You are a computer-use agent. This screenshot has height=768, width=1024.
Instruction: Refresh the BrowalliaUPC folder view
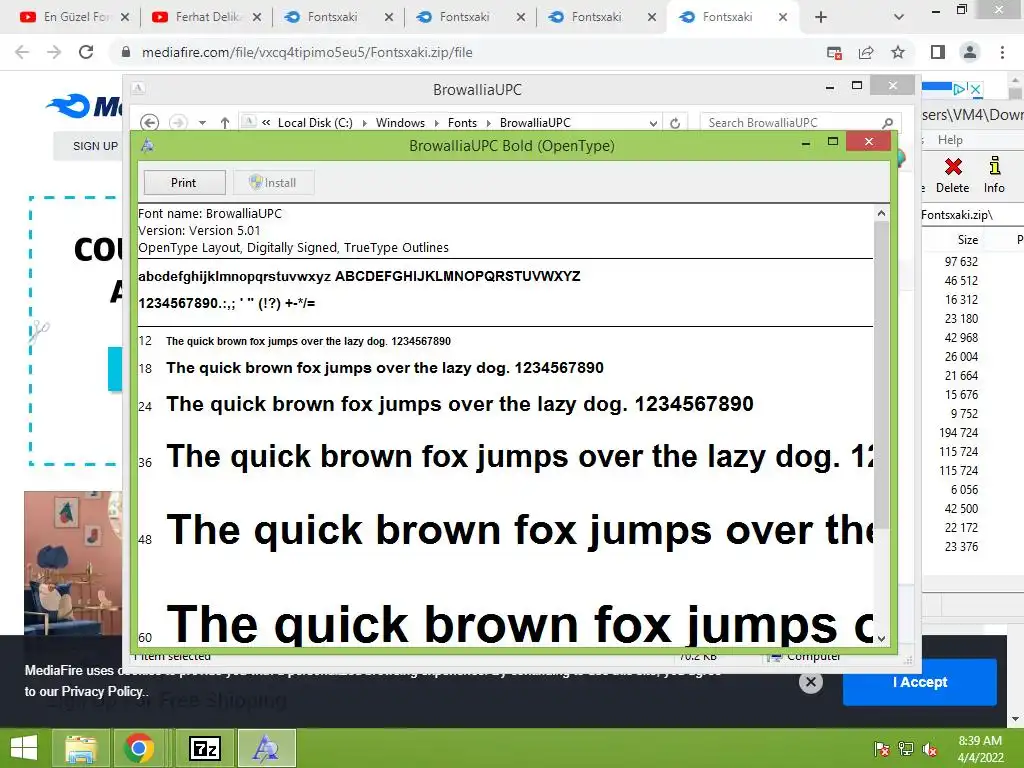coord(675,123)
